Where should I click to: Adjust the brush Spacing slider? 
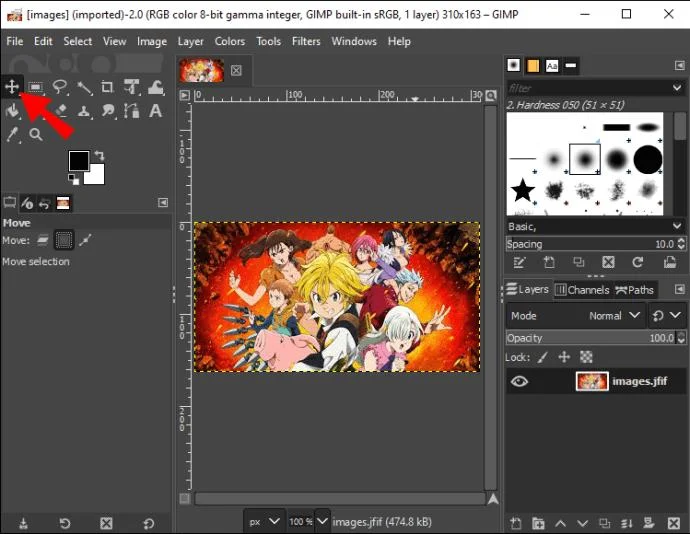coord(591,243)
